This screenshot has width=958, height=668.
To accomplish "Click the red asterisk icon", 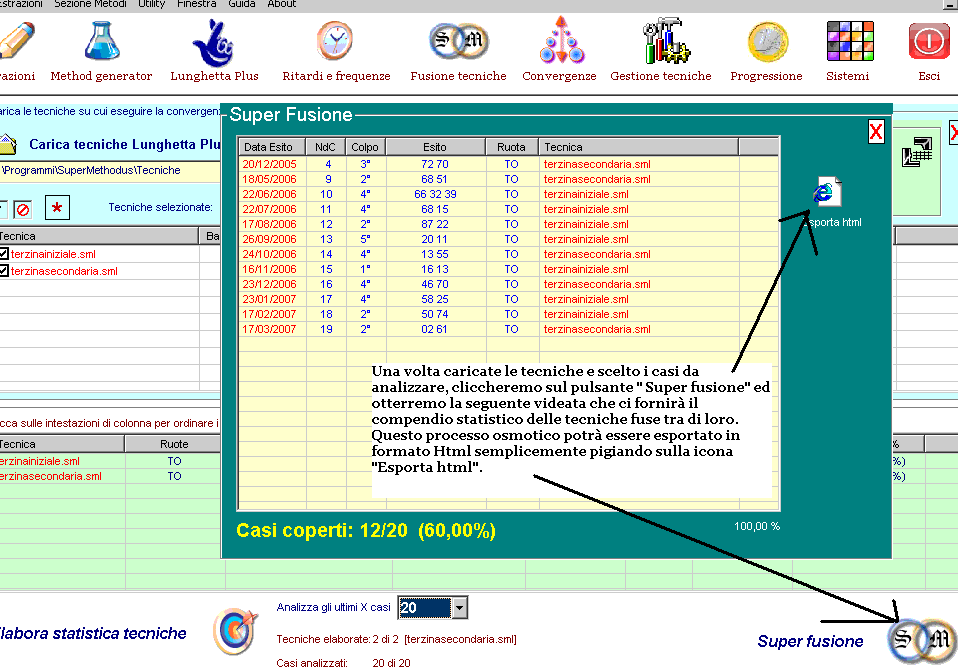I will (57, 208).
